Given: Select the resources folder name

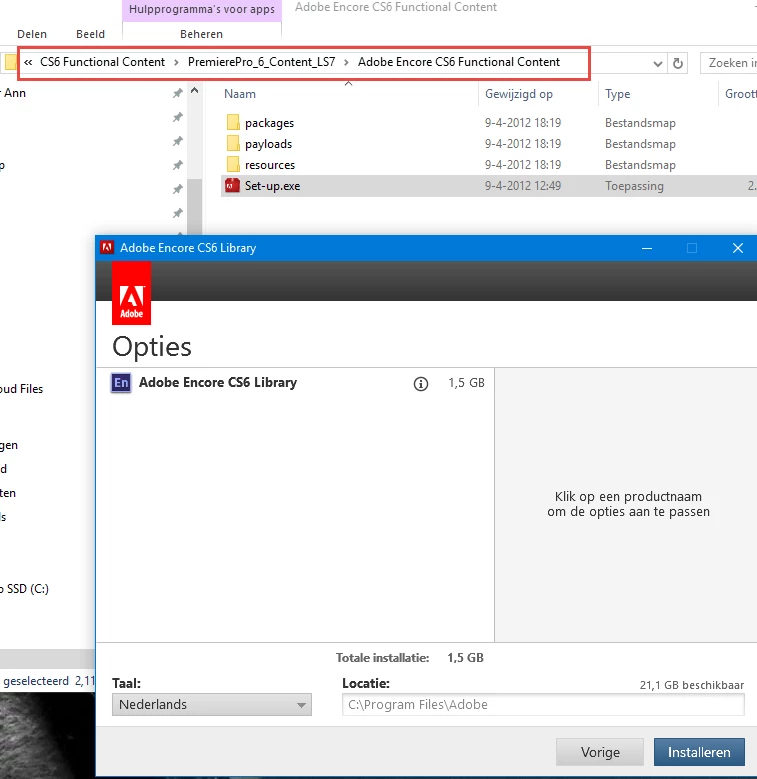Looking at the screenshot, I should (x=270, y=165).
